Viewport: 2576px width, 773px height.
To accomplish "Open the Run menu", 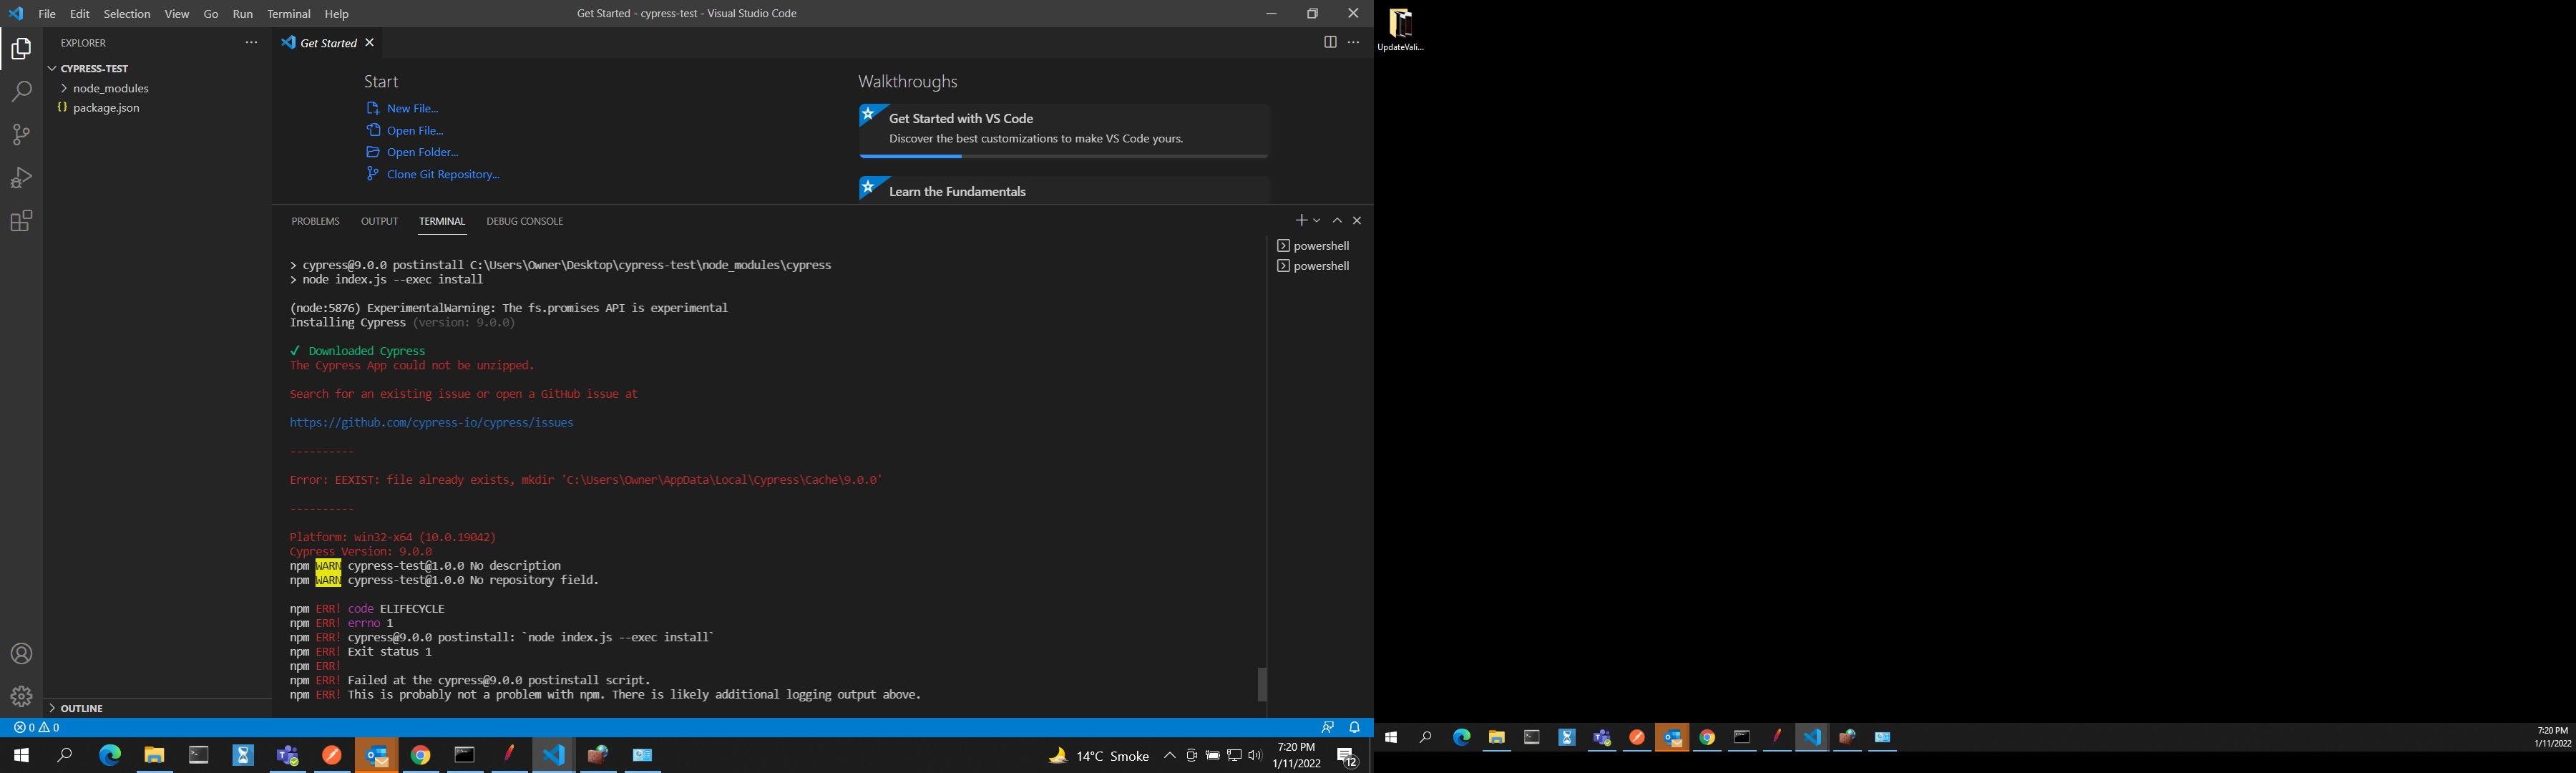I will pyautogui.click(x=243, y=14).
